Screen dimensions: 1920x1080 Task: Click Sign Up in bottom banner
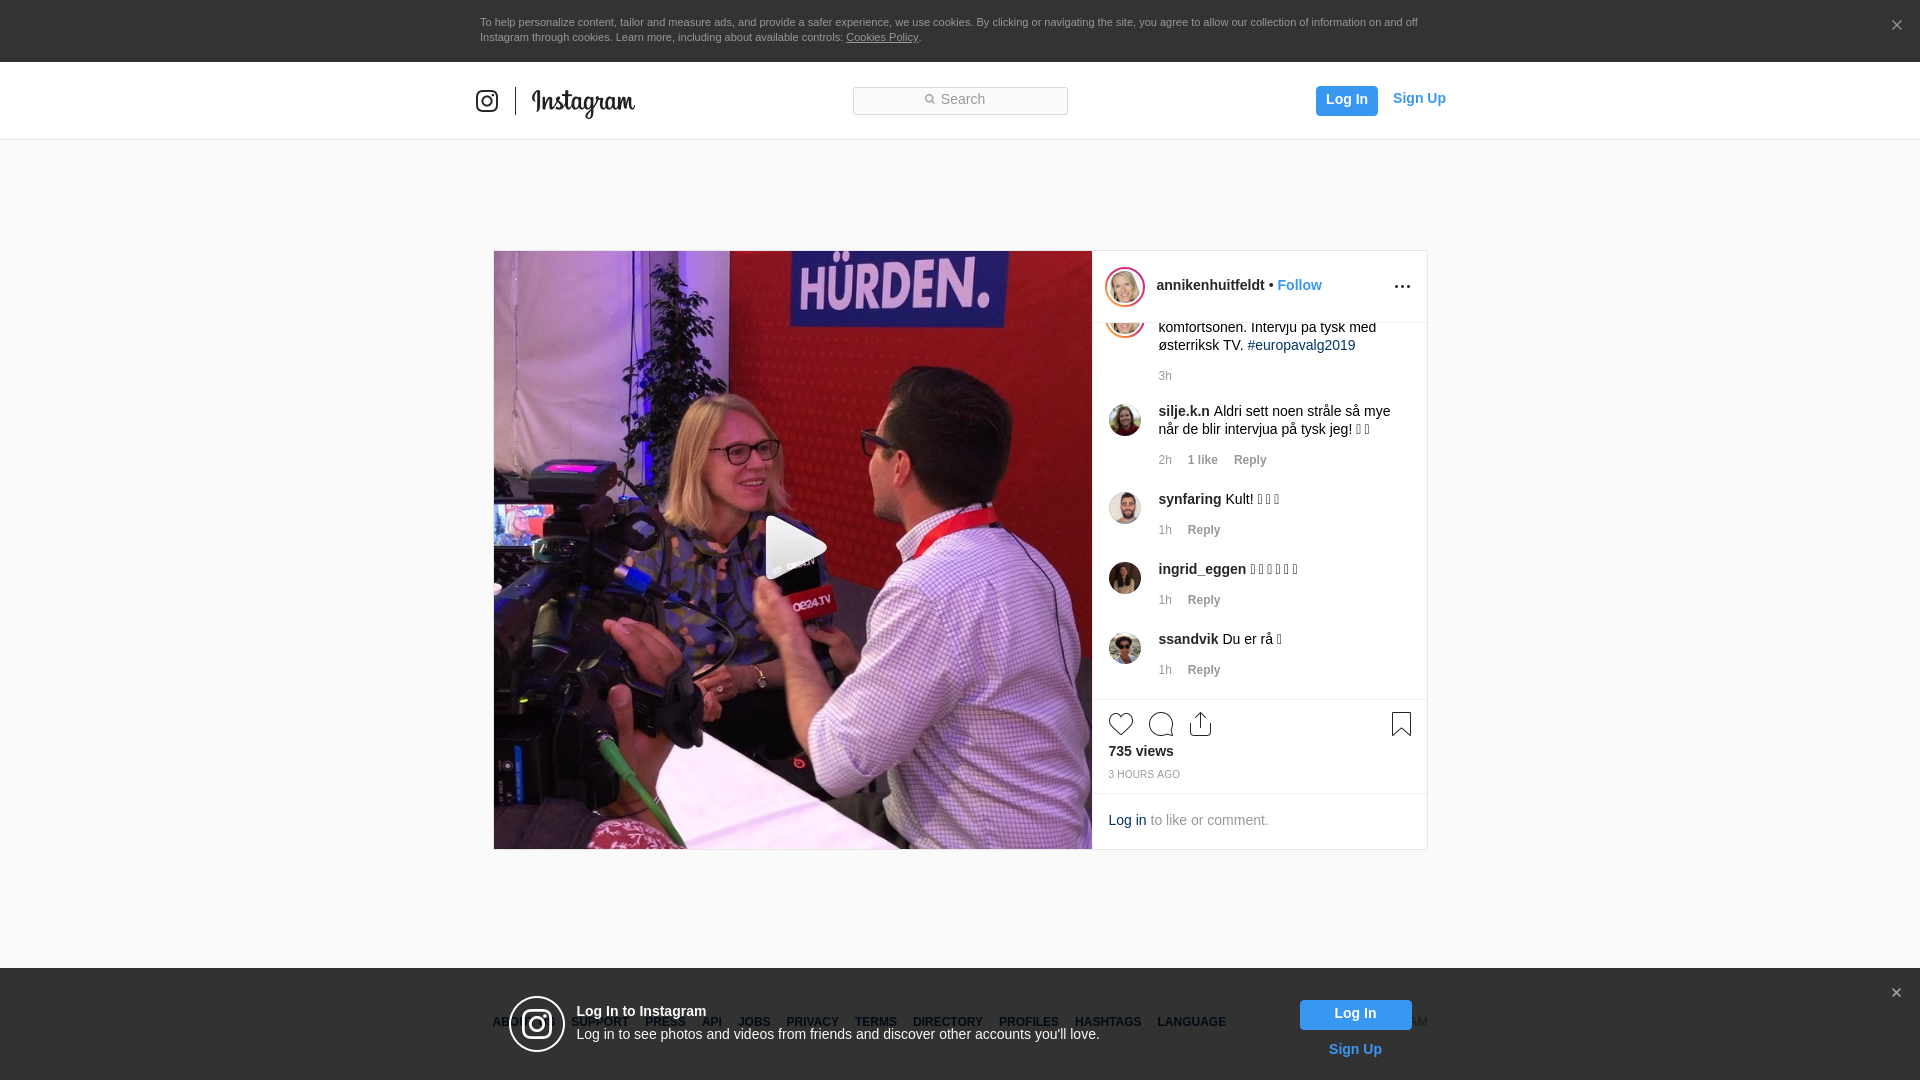[x=1355, y=1049]
